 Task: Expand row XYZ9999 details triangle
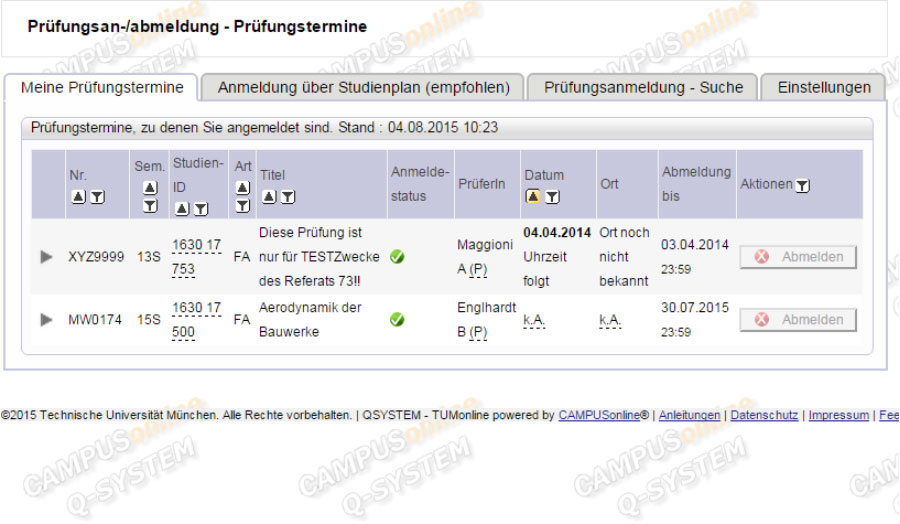click(x=46, y=257)
